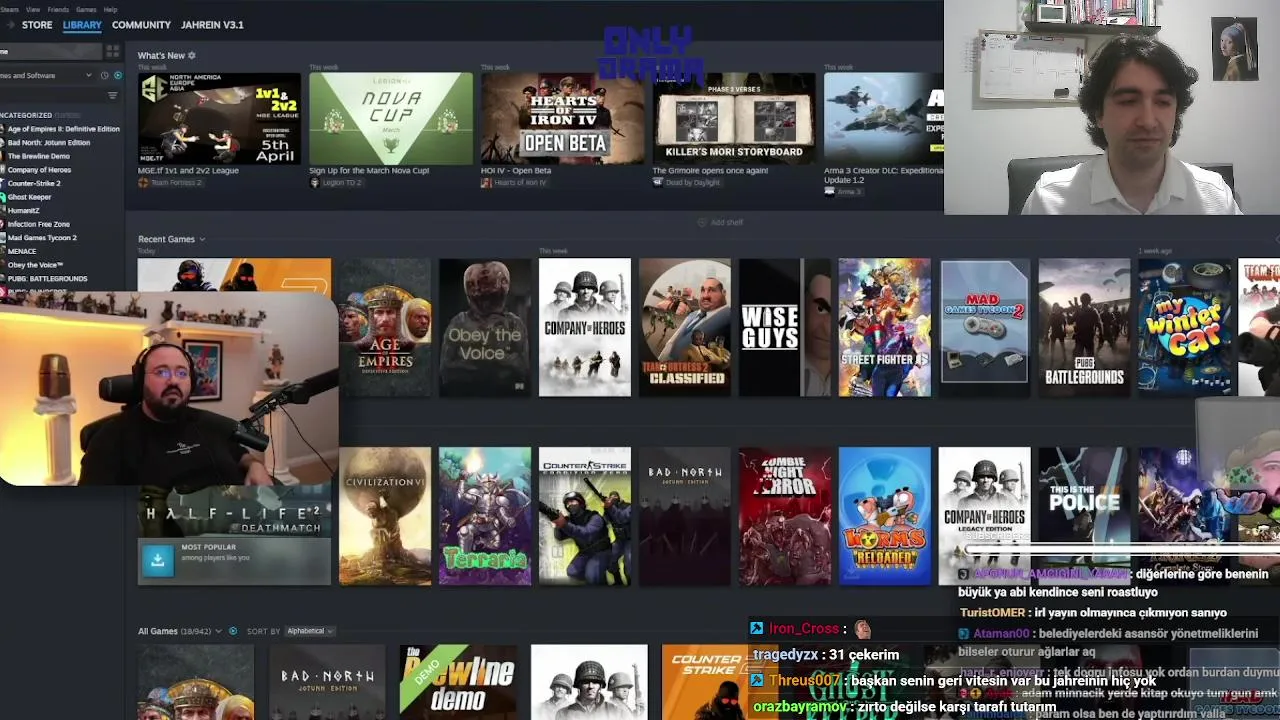Open the sidebar advanced filter icon
The height and width of the screenshot is (720, 1280).
click(x=112, y=95)
